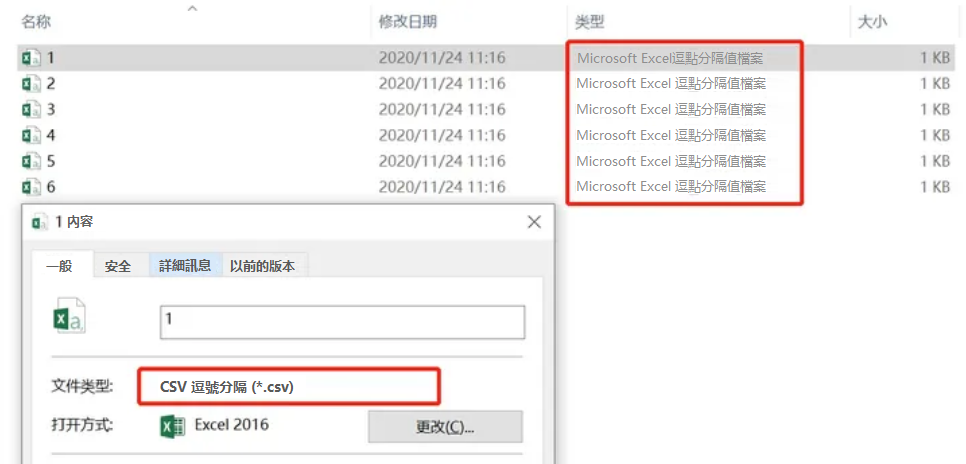Screen dimensions: 966x464
Task: Click the Excel CSV icon of file 1
Action: (31, 58)
